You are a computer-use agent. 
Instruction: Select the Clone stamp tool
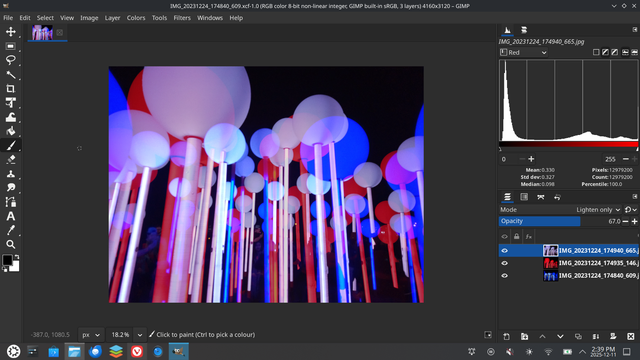click(11, 174)
